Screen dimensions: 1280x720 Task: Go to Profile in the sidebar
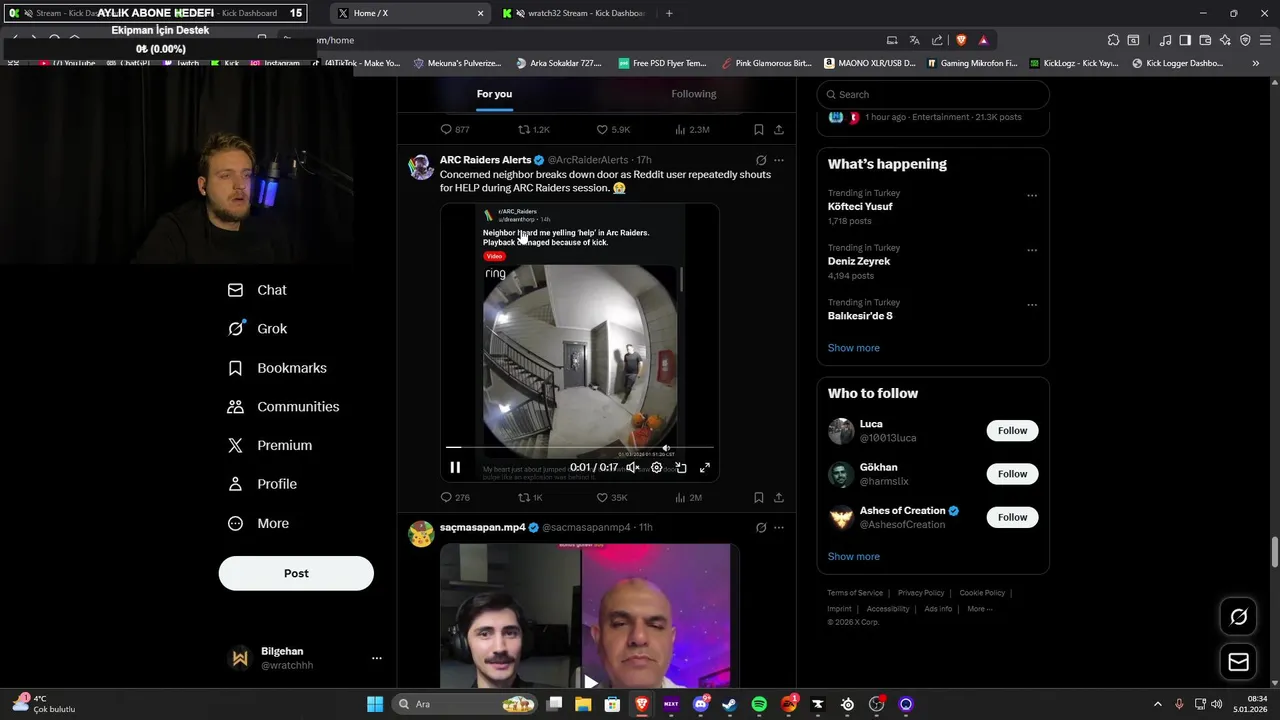pyautogui.click(x=262, y=484)
